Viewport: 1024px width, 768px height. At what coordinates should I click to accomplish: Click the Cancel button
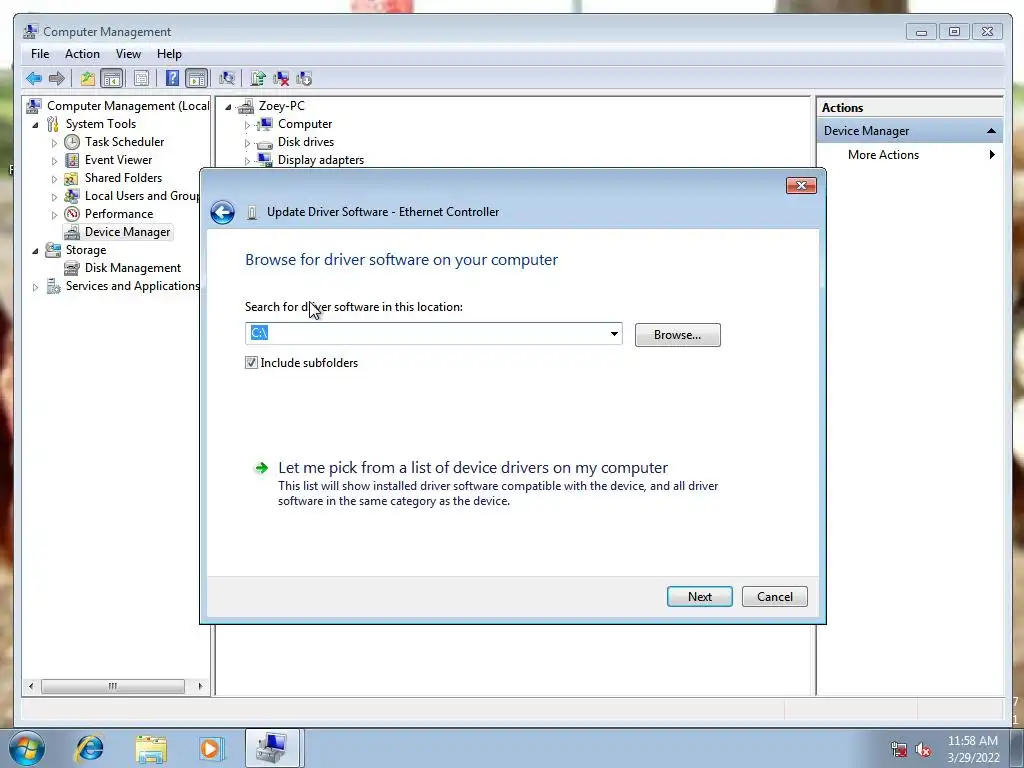tap(775, 596)
